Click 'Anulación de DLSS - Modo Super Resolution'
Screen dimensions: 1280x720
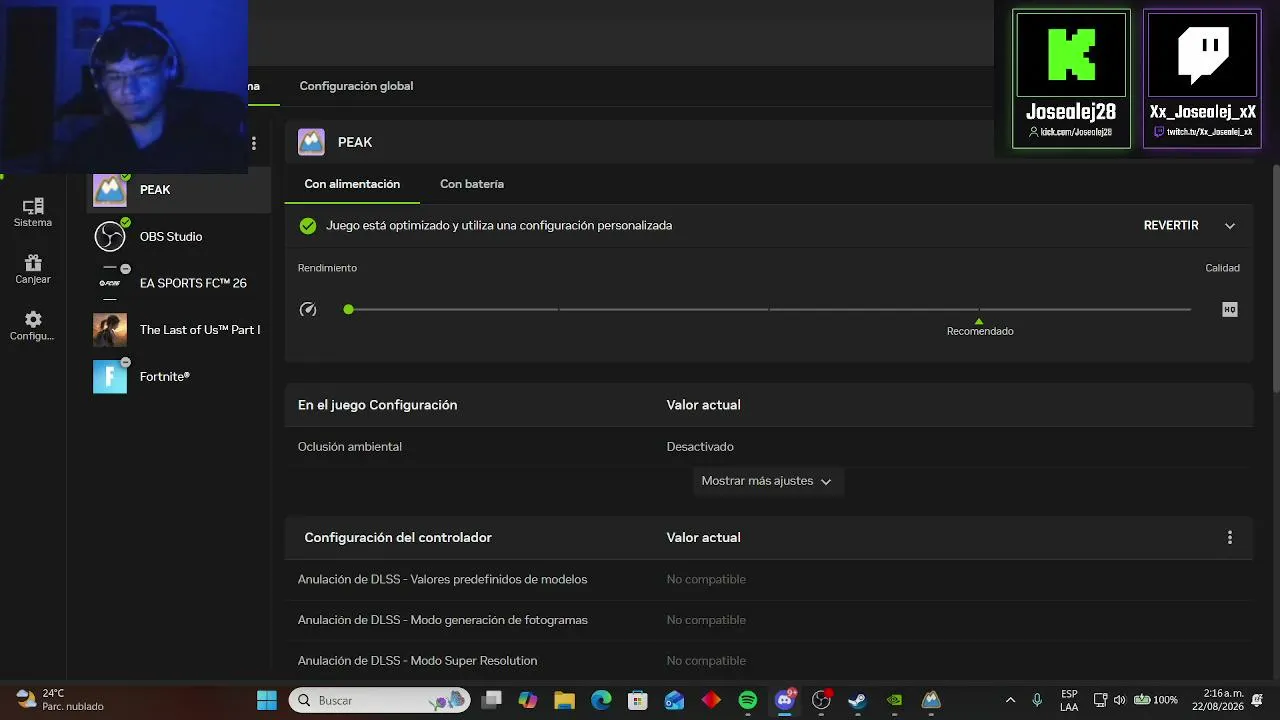click(417, 661)
